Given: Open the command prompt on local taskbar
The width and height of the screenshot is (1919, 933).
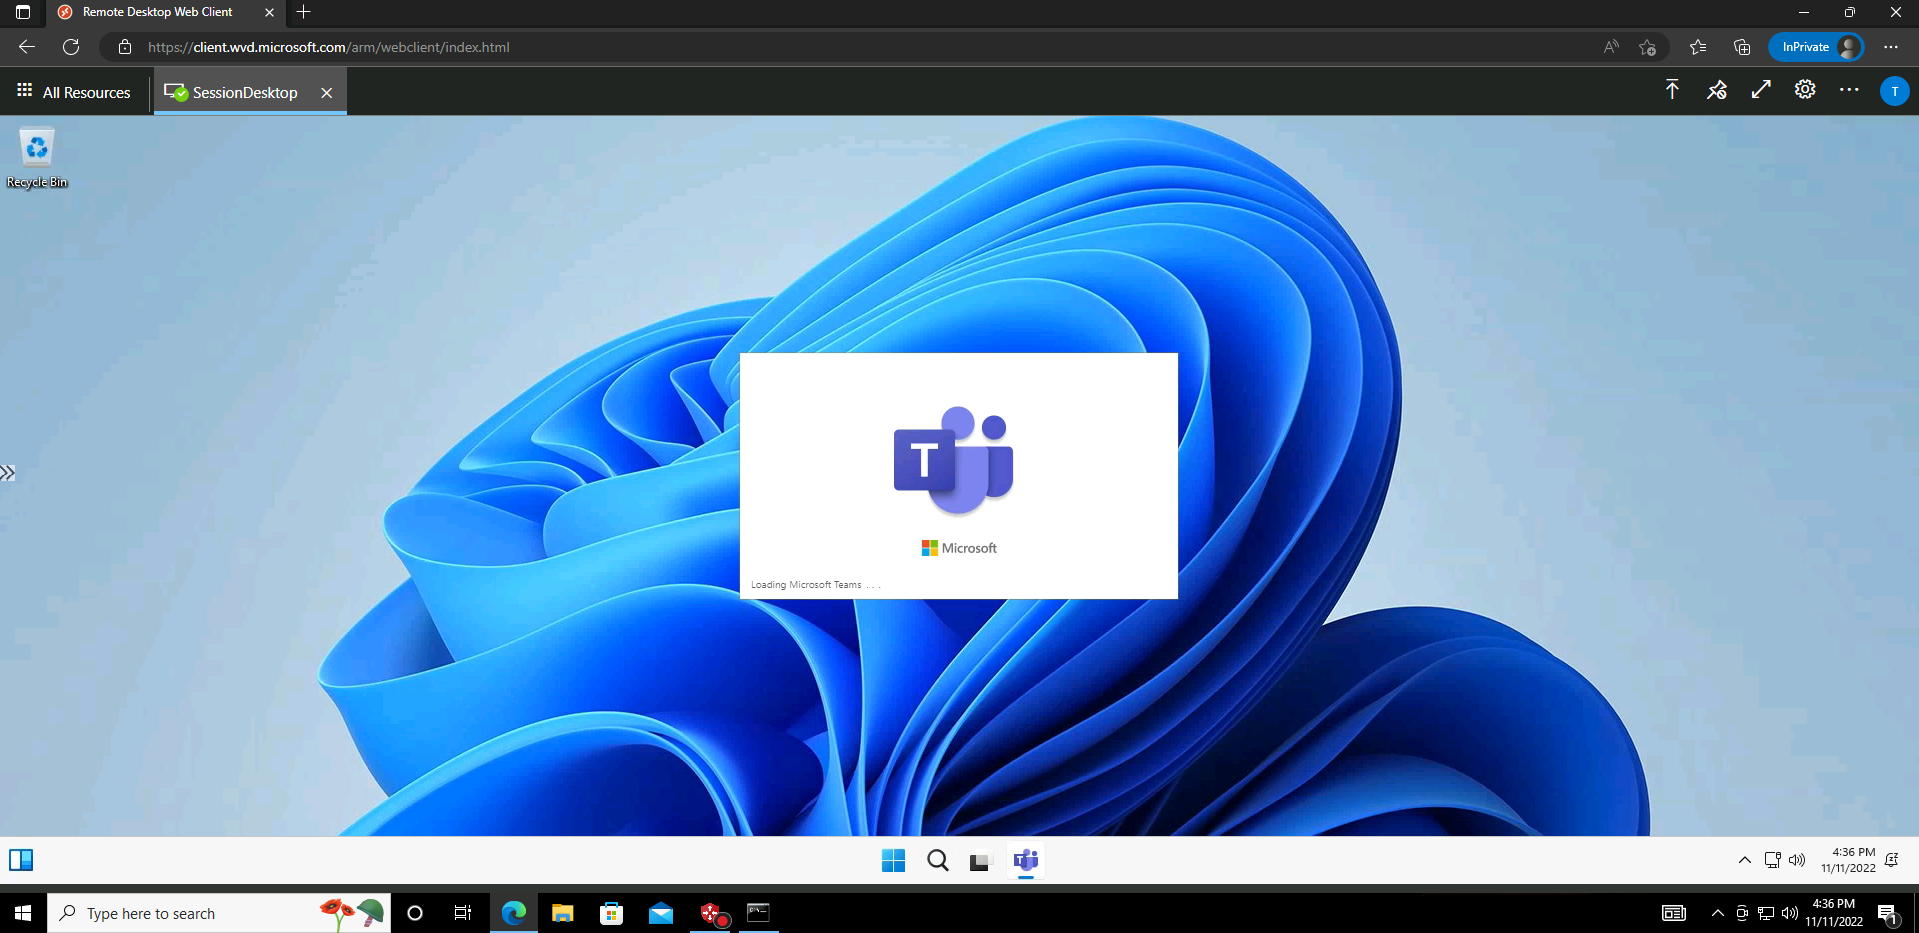Looking at the screenshot, I should [x=759, y=913].
